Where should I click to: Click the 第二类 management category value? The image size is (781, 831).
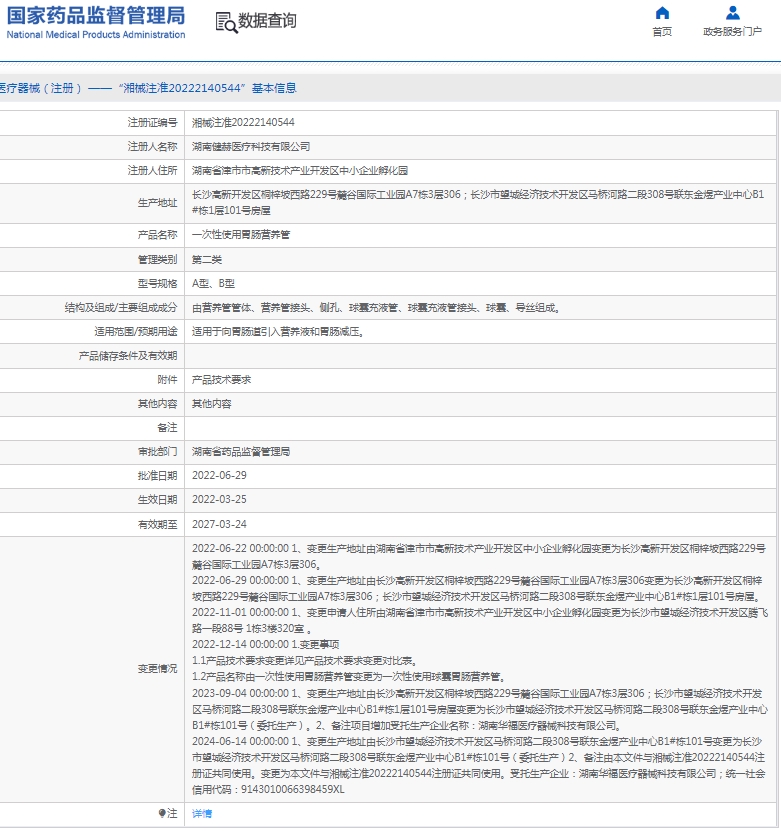[207, 260]
